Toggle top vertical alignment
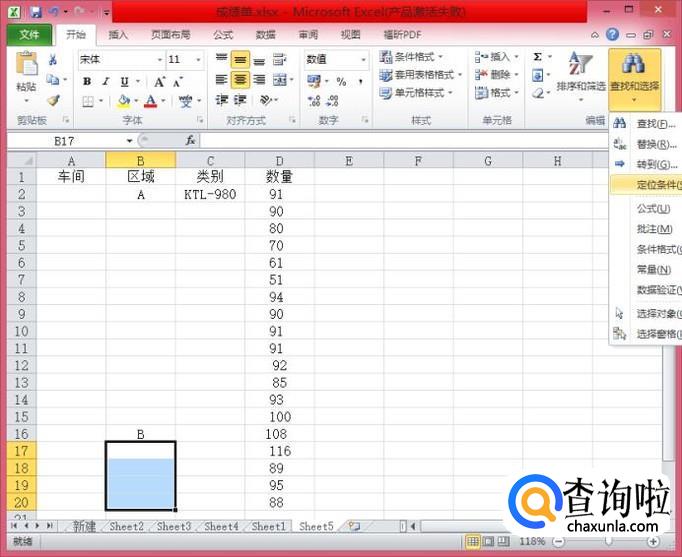 click(221, 59)
